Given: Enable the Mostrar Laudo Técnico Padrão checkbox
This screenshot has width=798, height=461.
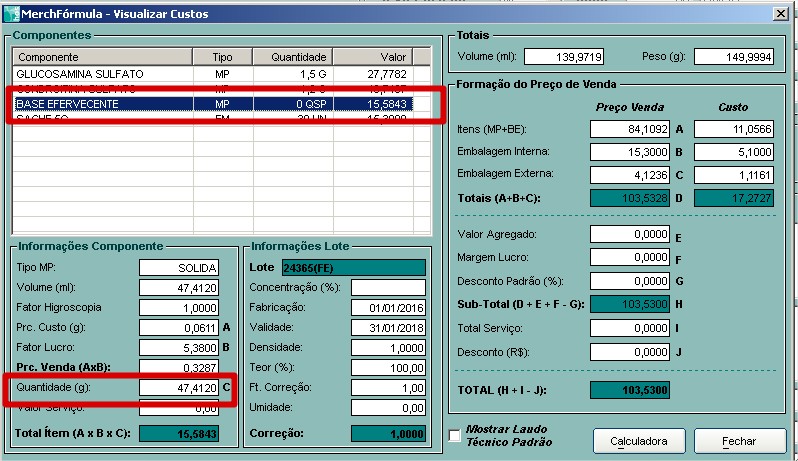Looking at the screenshot, I should (456, 436).
